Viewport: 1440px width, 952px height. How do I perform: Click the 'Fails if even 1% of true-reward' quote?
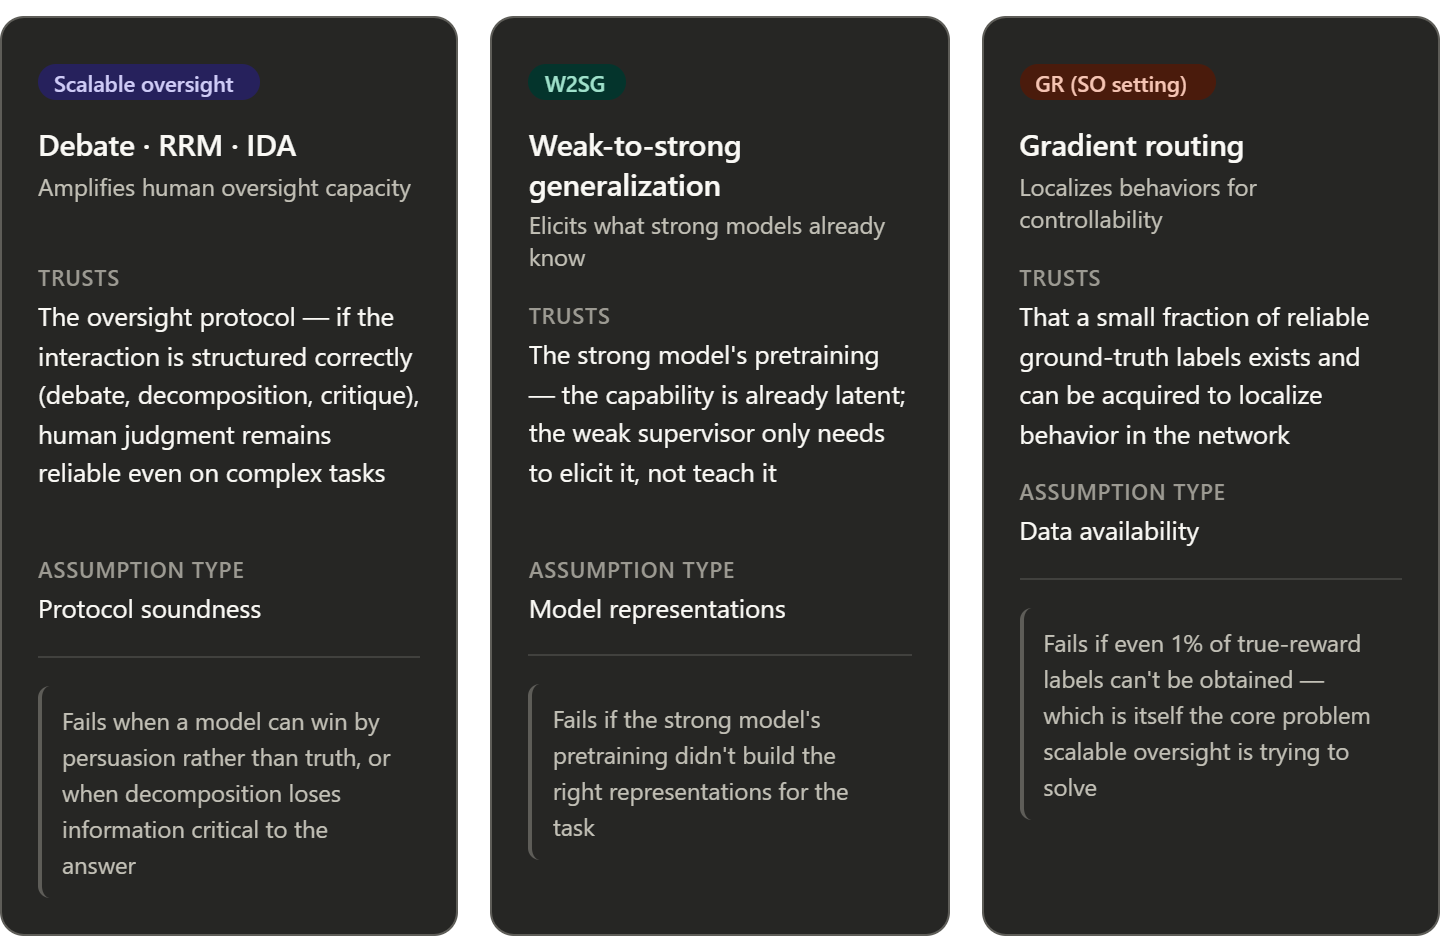coord(1211,715)
